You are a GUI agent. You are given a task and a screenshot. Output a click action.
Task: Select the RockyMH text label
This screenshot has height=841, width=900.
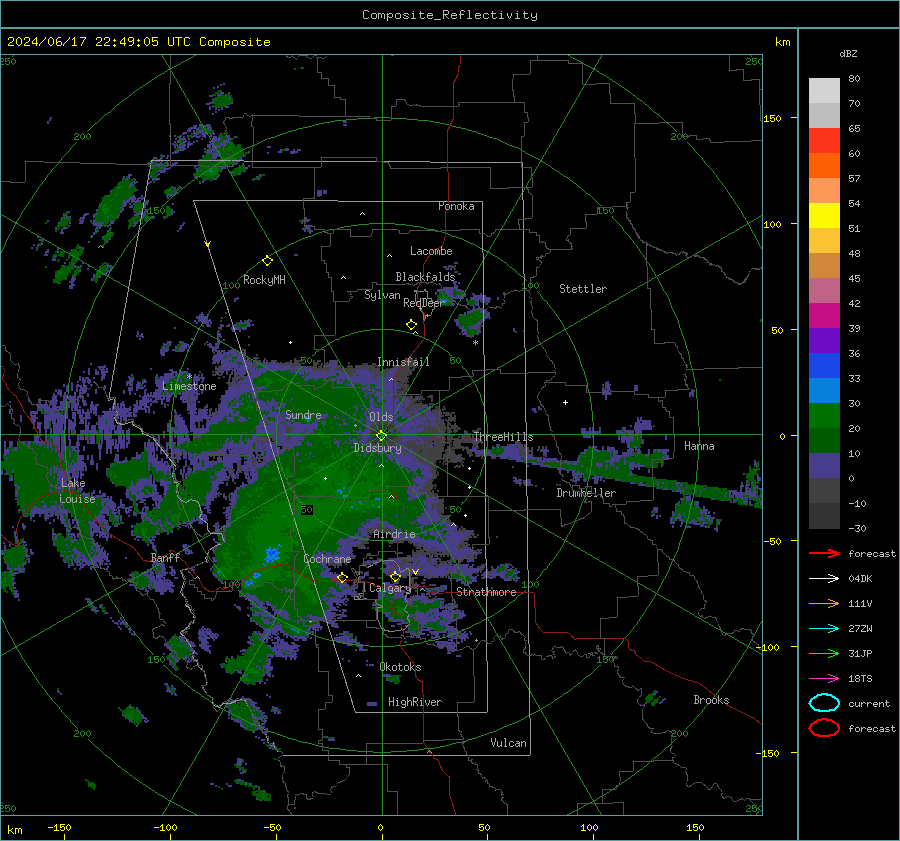(x=264, y=280)
